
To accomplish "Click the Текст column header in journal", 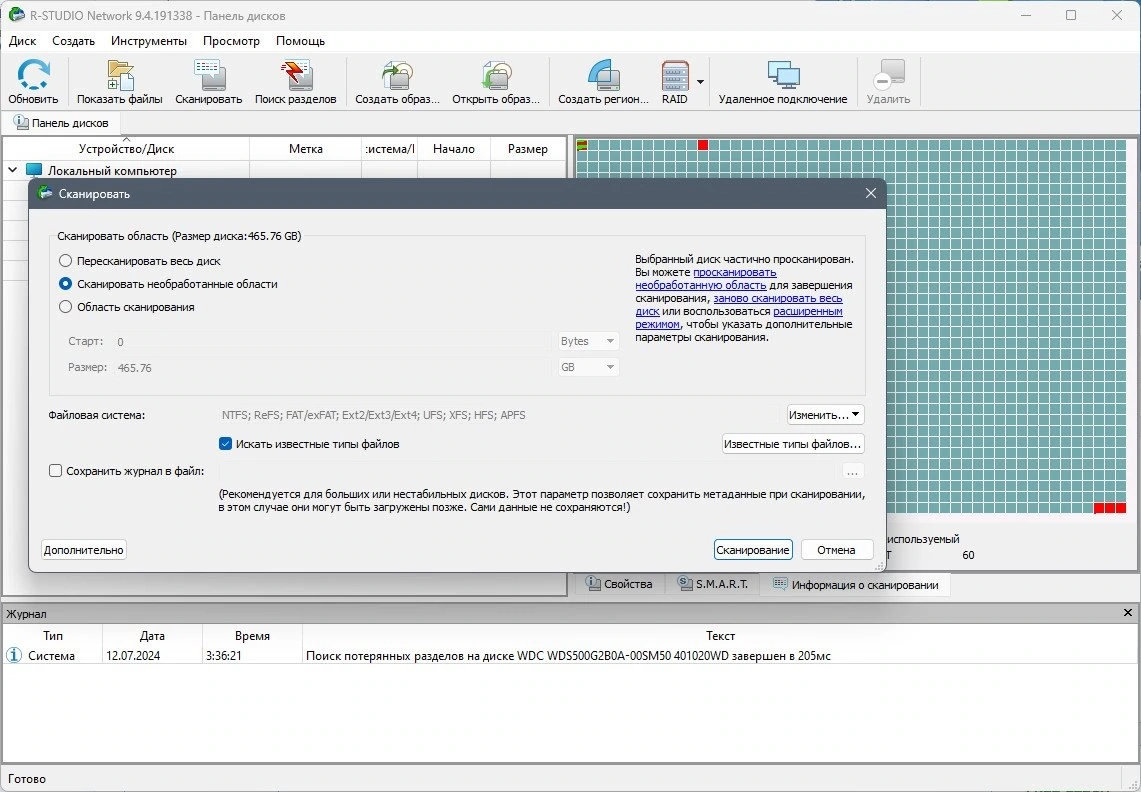I will tap(720, 635).
